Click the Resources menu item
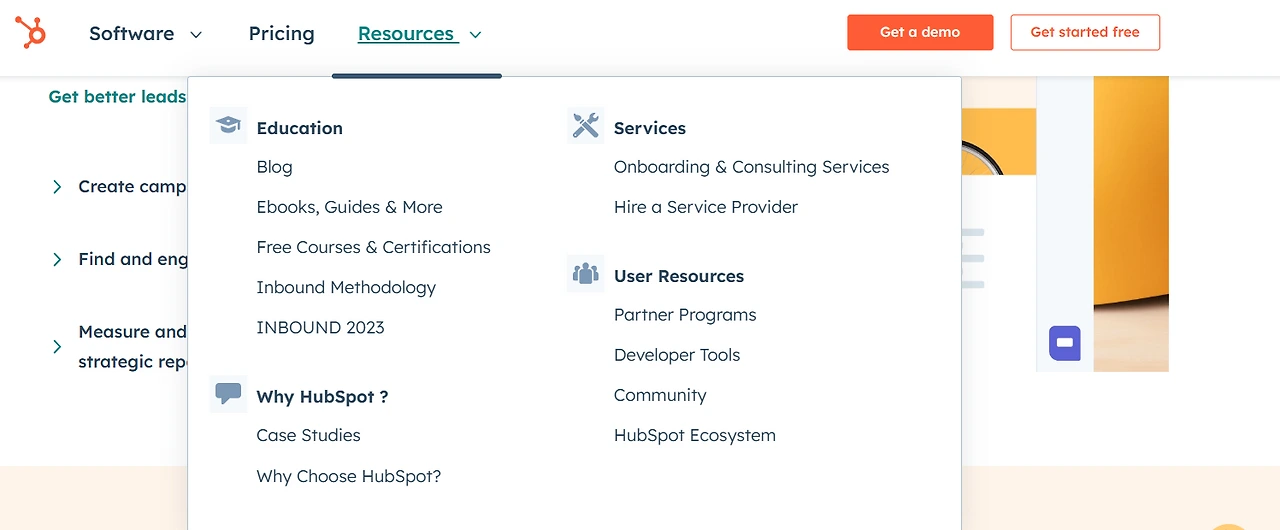 (406, 34)
